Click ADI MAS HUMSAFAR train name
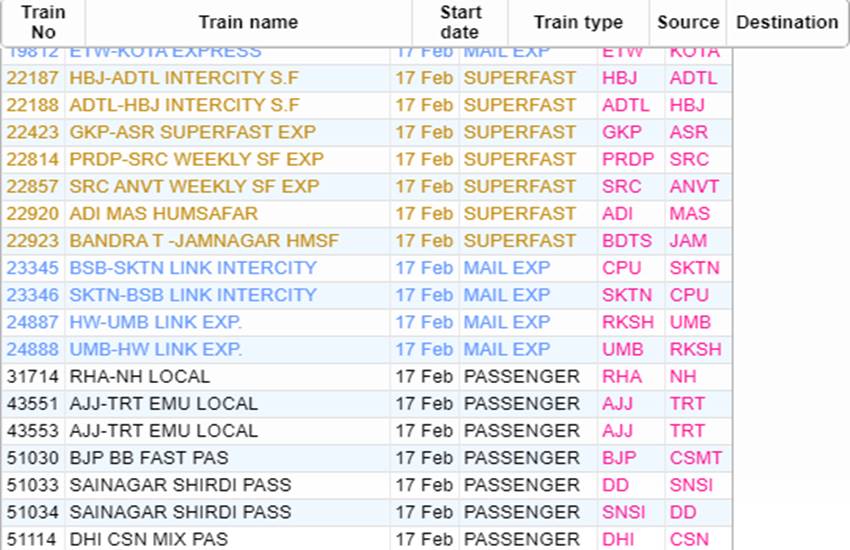Image resolution: width=850 pixels, height=550 pixels. (x=163, y=213)
